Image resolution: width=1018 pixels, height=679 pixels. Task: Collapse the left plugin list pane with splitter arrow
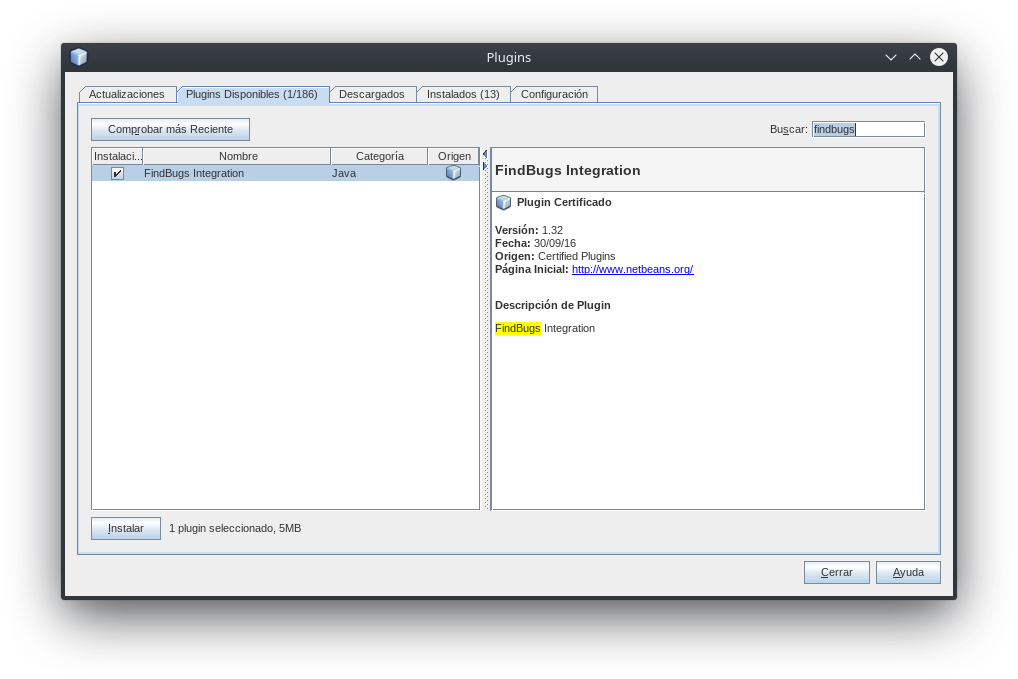484,154
